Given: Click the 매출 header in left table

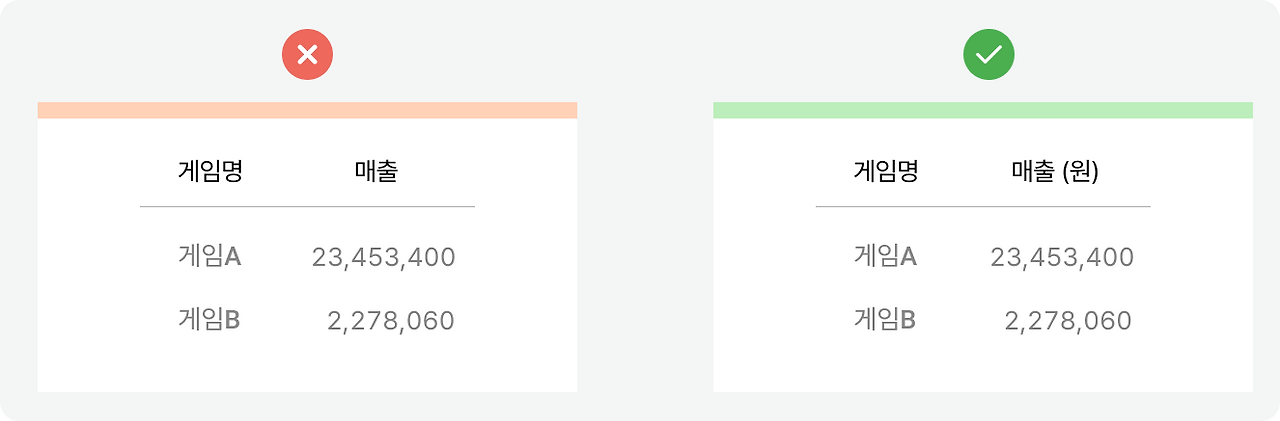Looking at the screenshot, I should coord(376,171).
